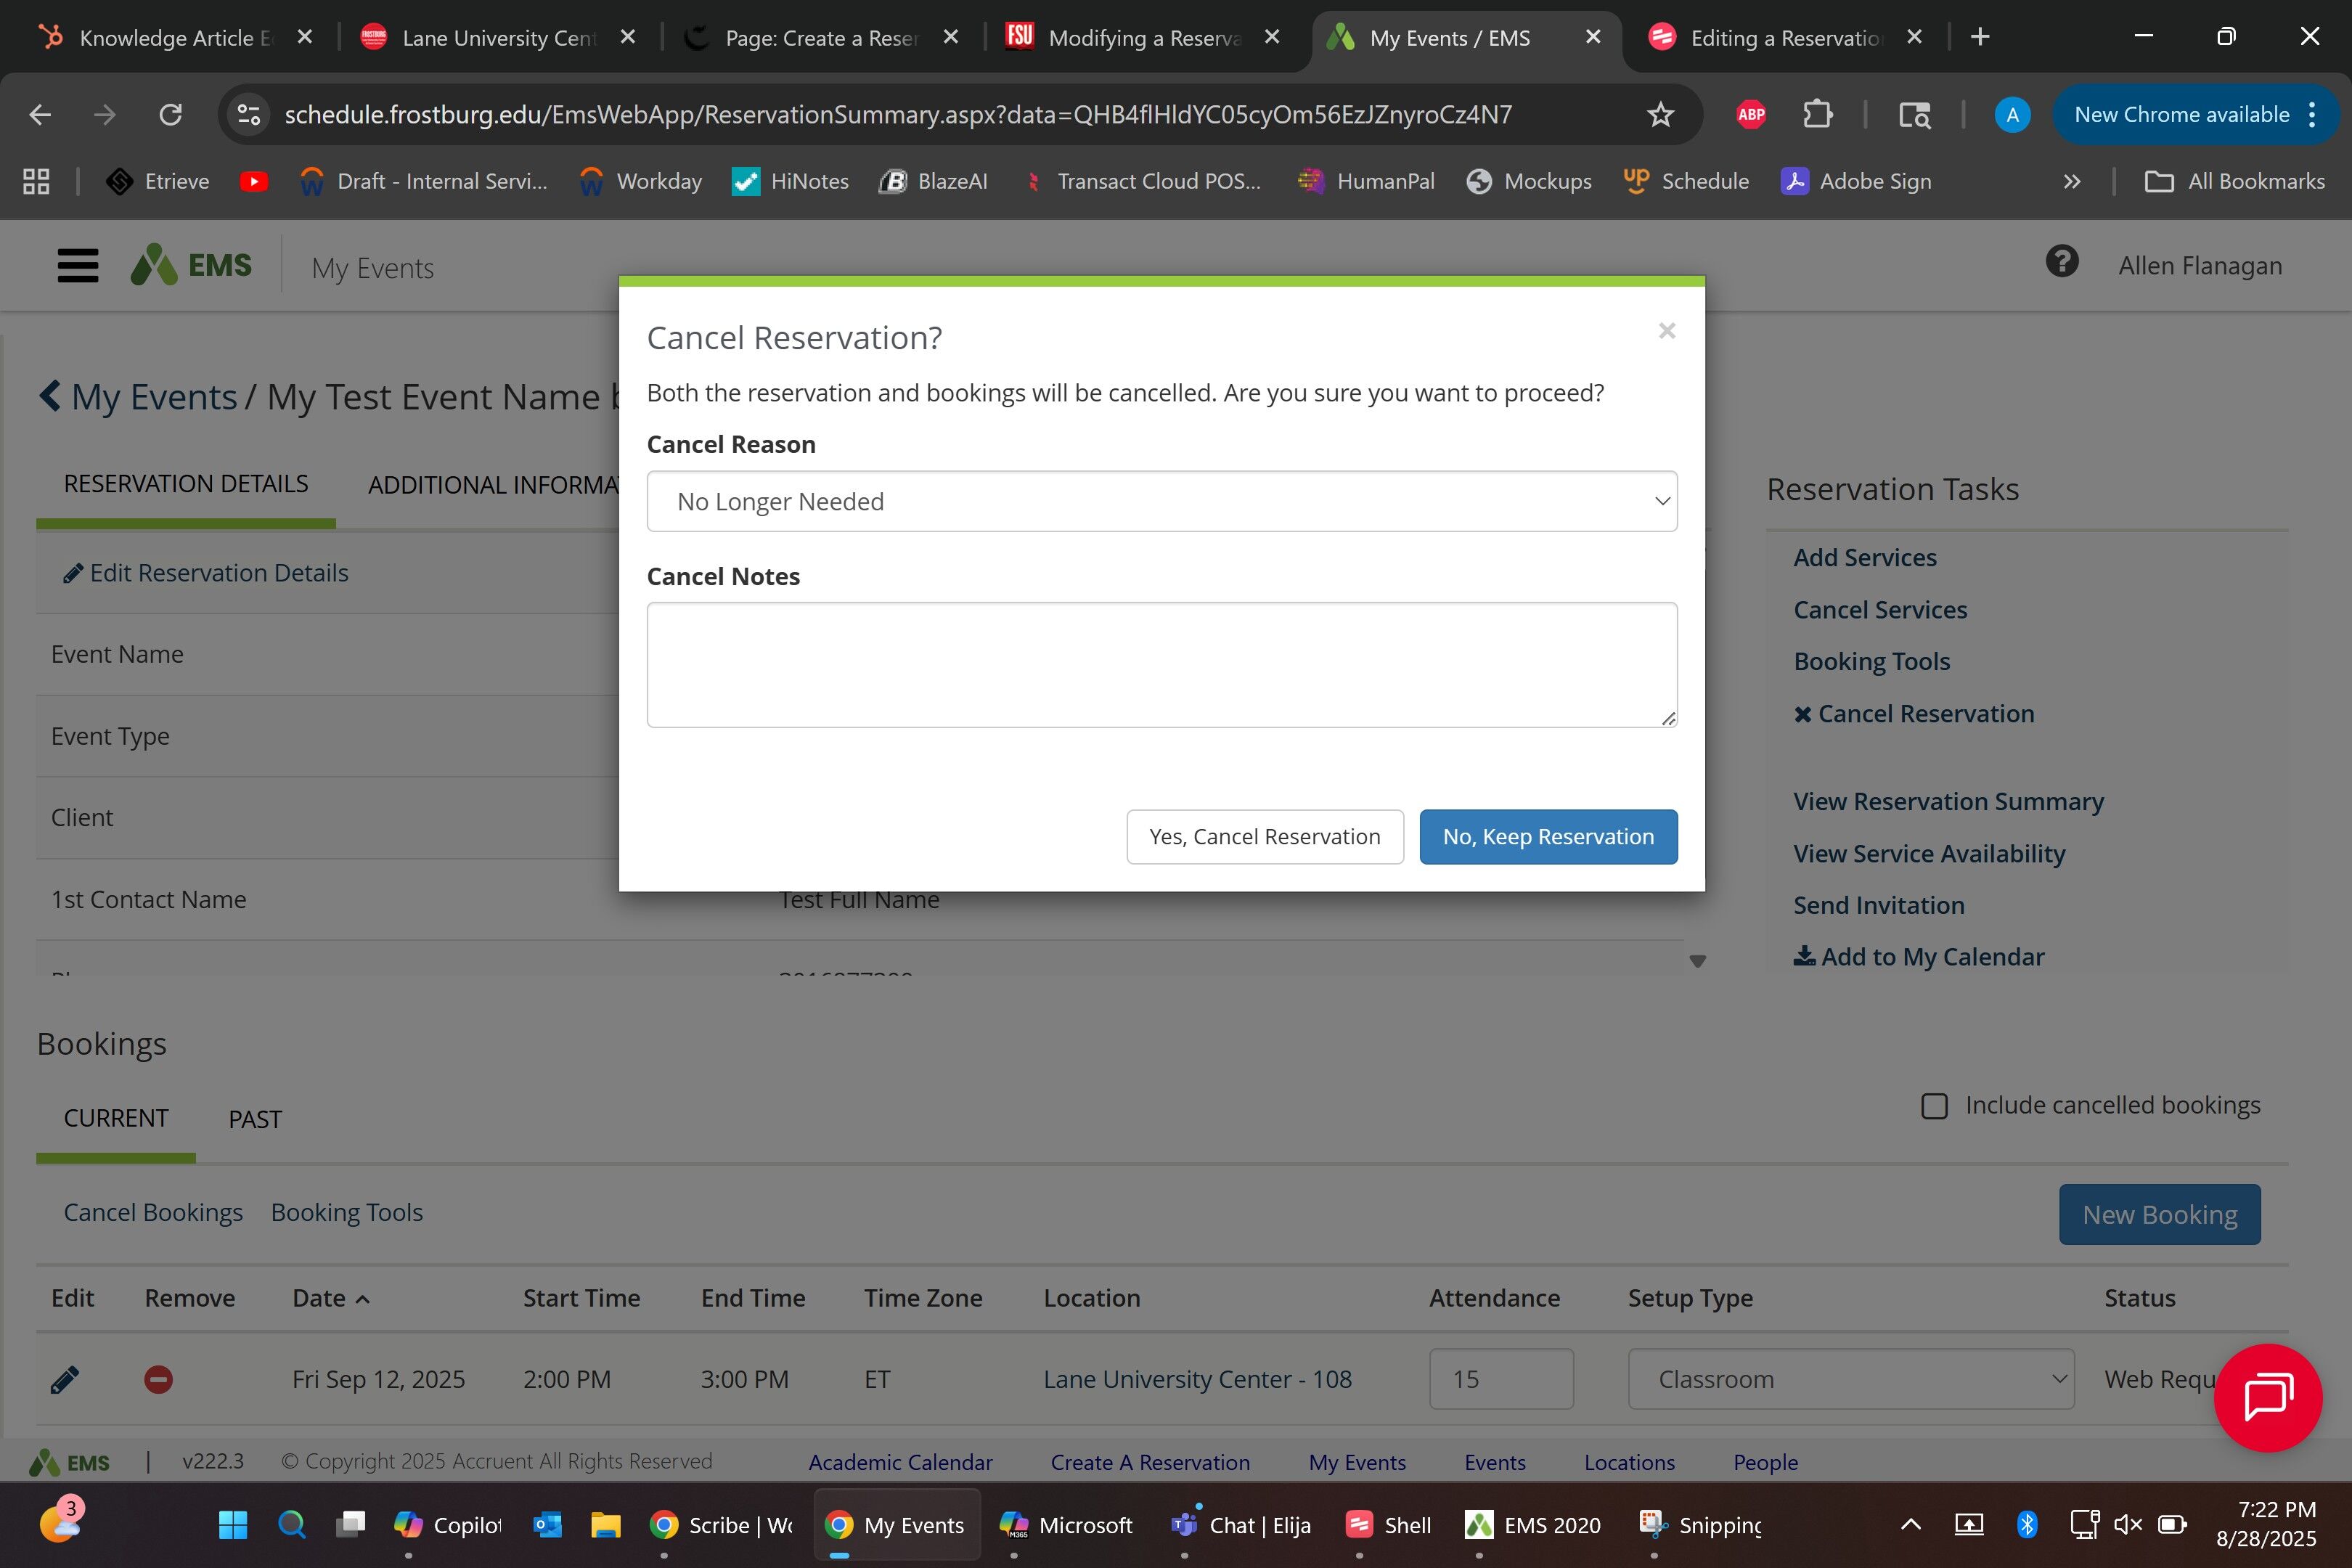Expand the Classroom setup type dropdown
The width and height of the screenshot is (2352, 1568).
point(1850,1379)
